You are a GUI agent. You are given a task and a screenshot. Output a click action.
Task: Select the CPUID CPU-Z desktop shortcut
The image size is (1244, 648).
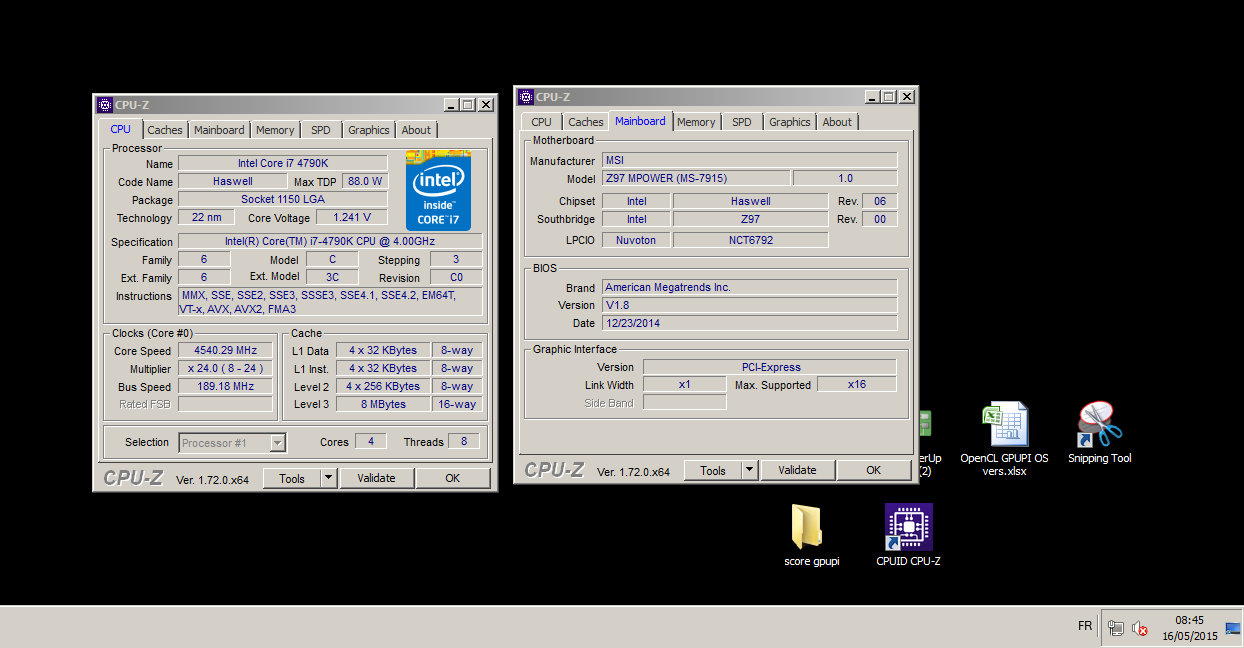pyautogui.click(x=908, y=535)
